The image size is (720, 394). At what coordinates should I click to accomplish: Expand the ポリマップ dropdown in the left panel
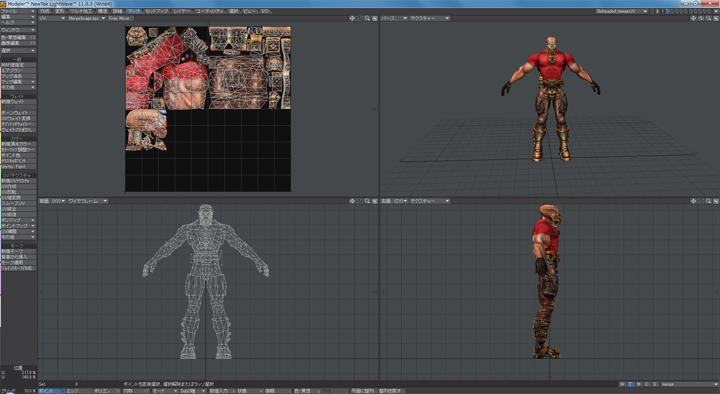(x=18, y=220)
